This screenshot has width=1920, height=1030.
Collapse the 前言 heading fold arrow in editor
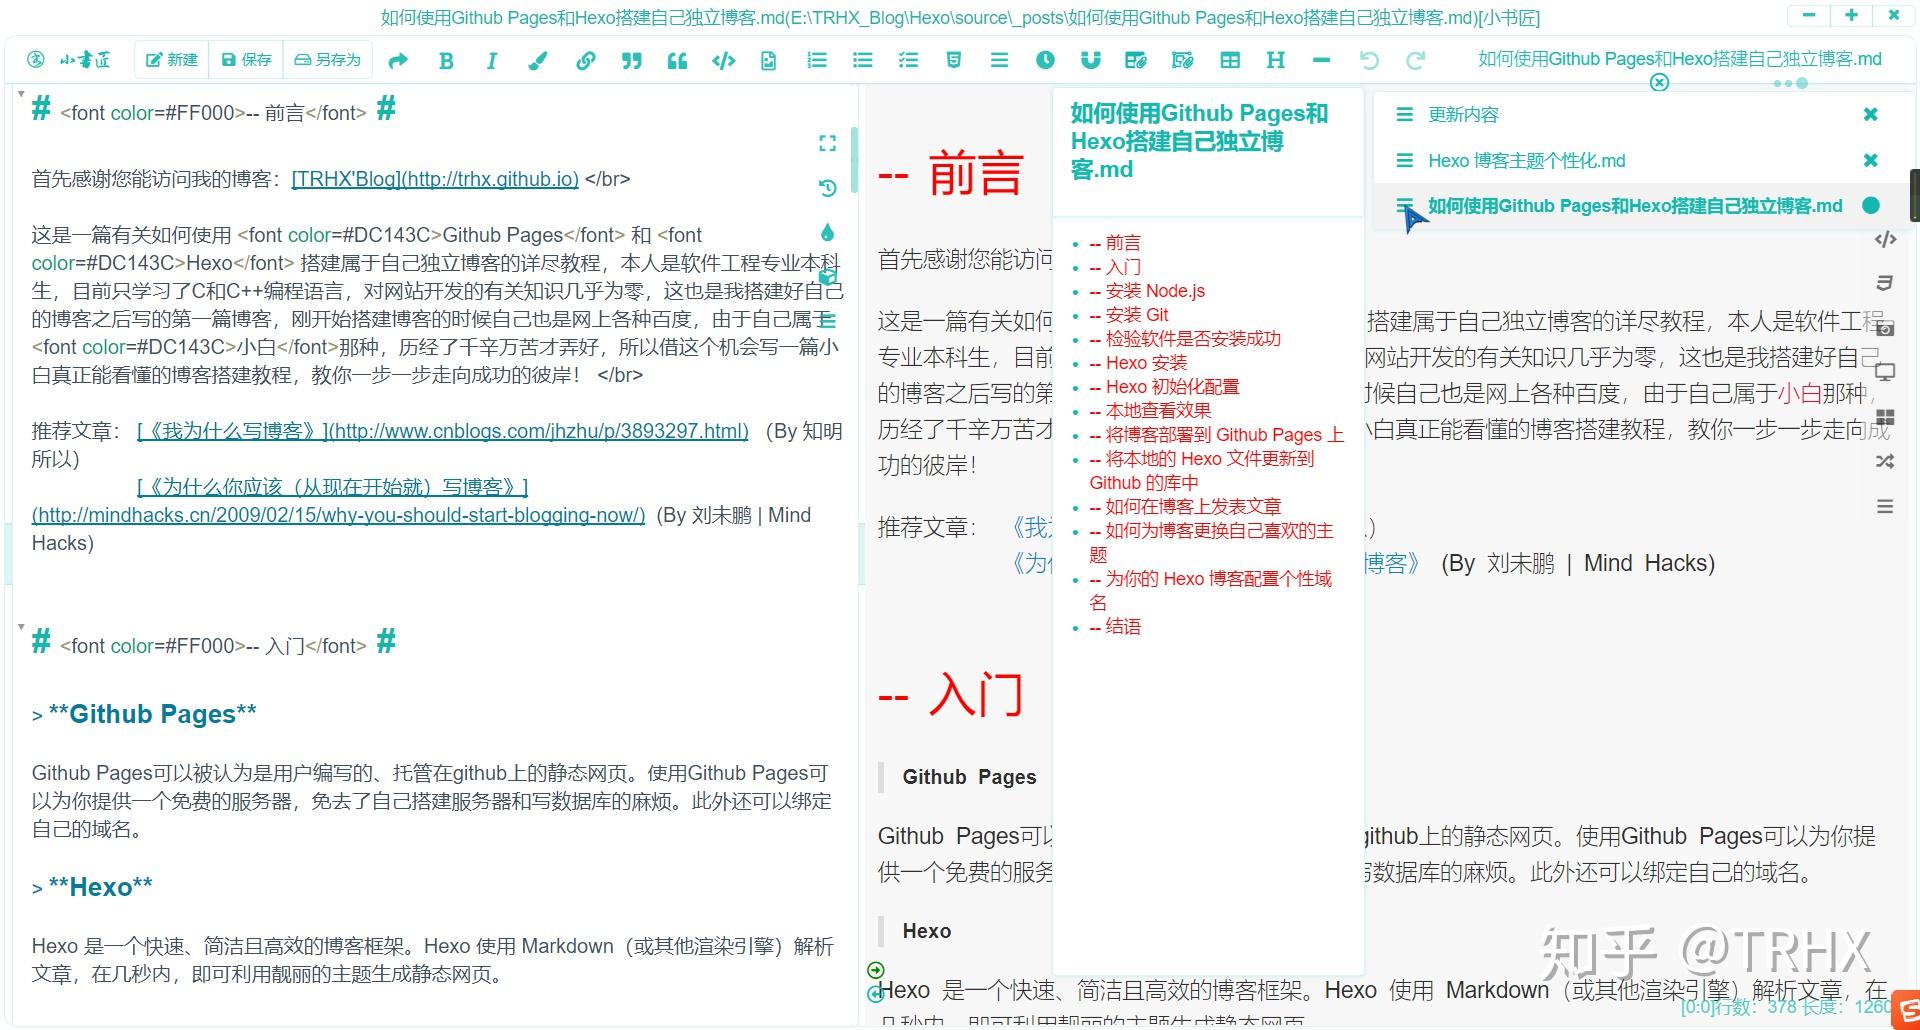[21, 94]
